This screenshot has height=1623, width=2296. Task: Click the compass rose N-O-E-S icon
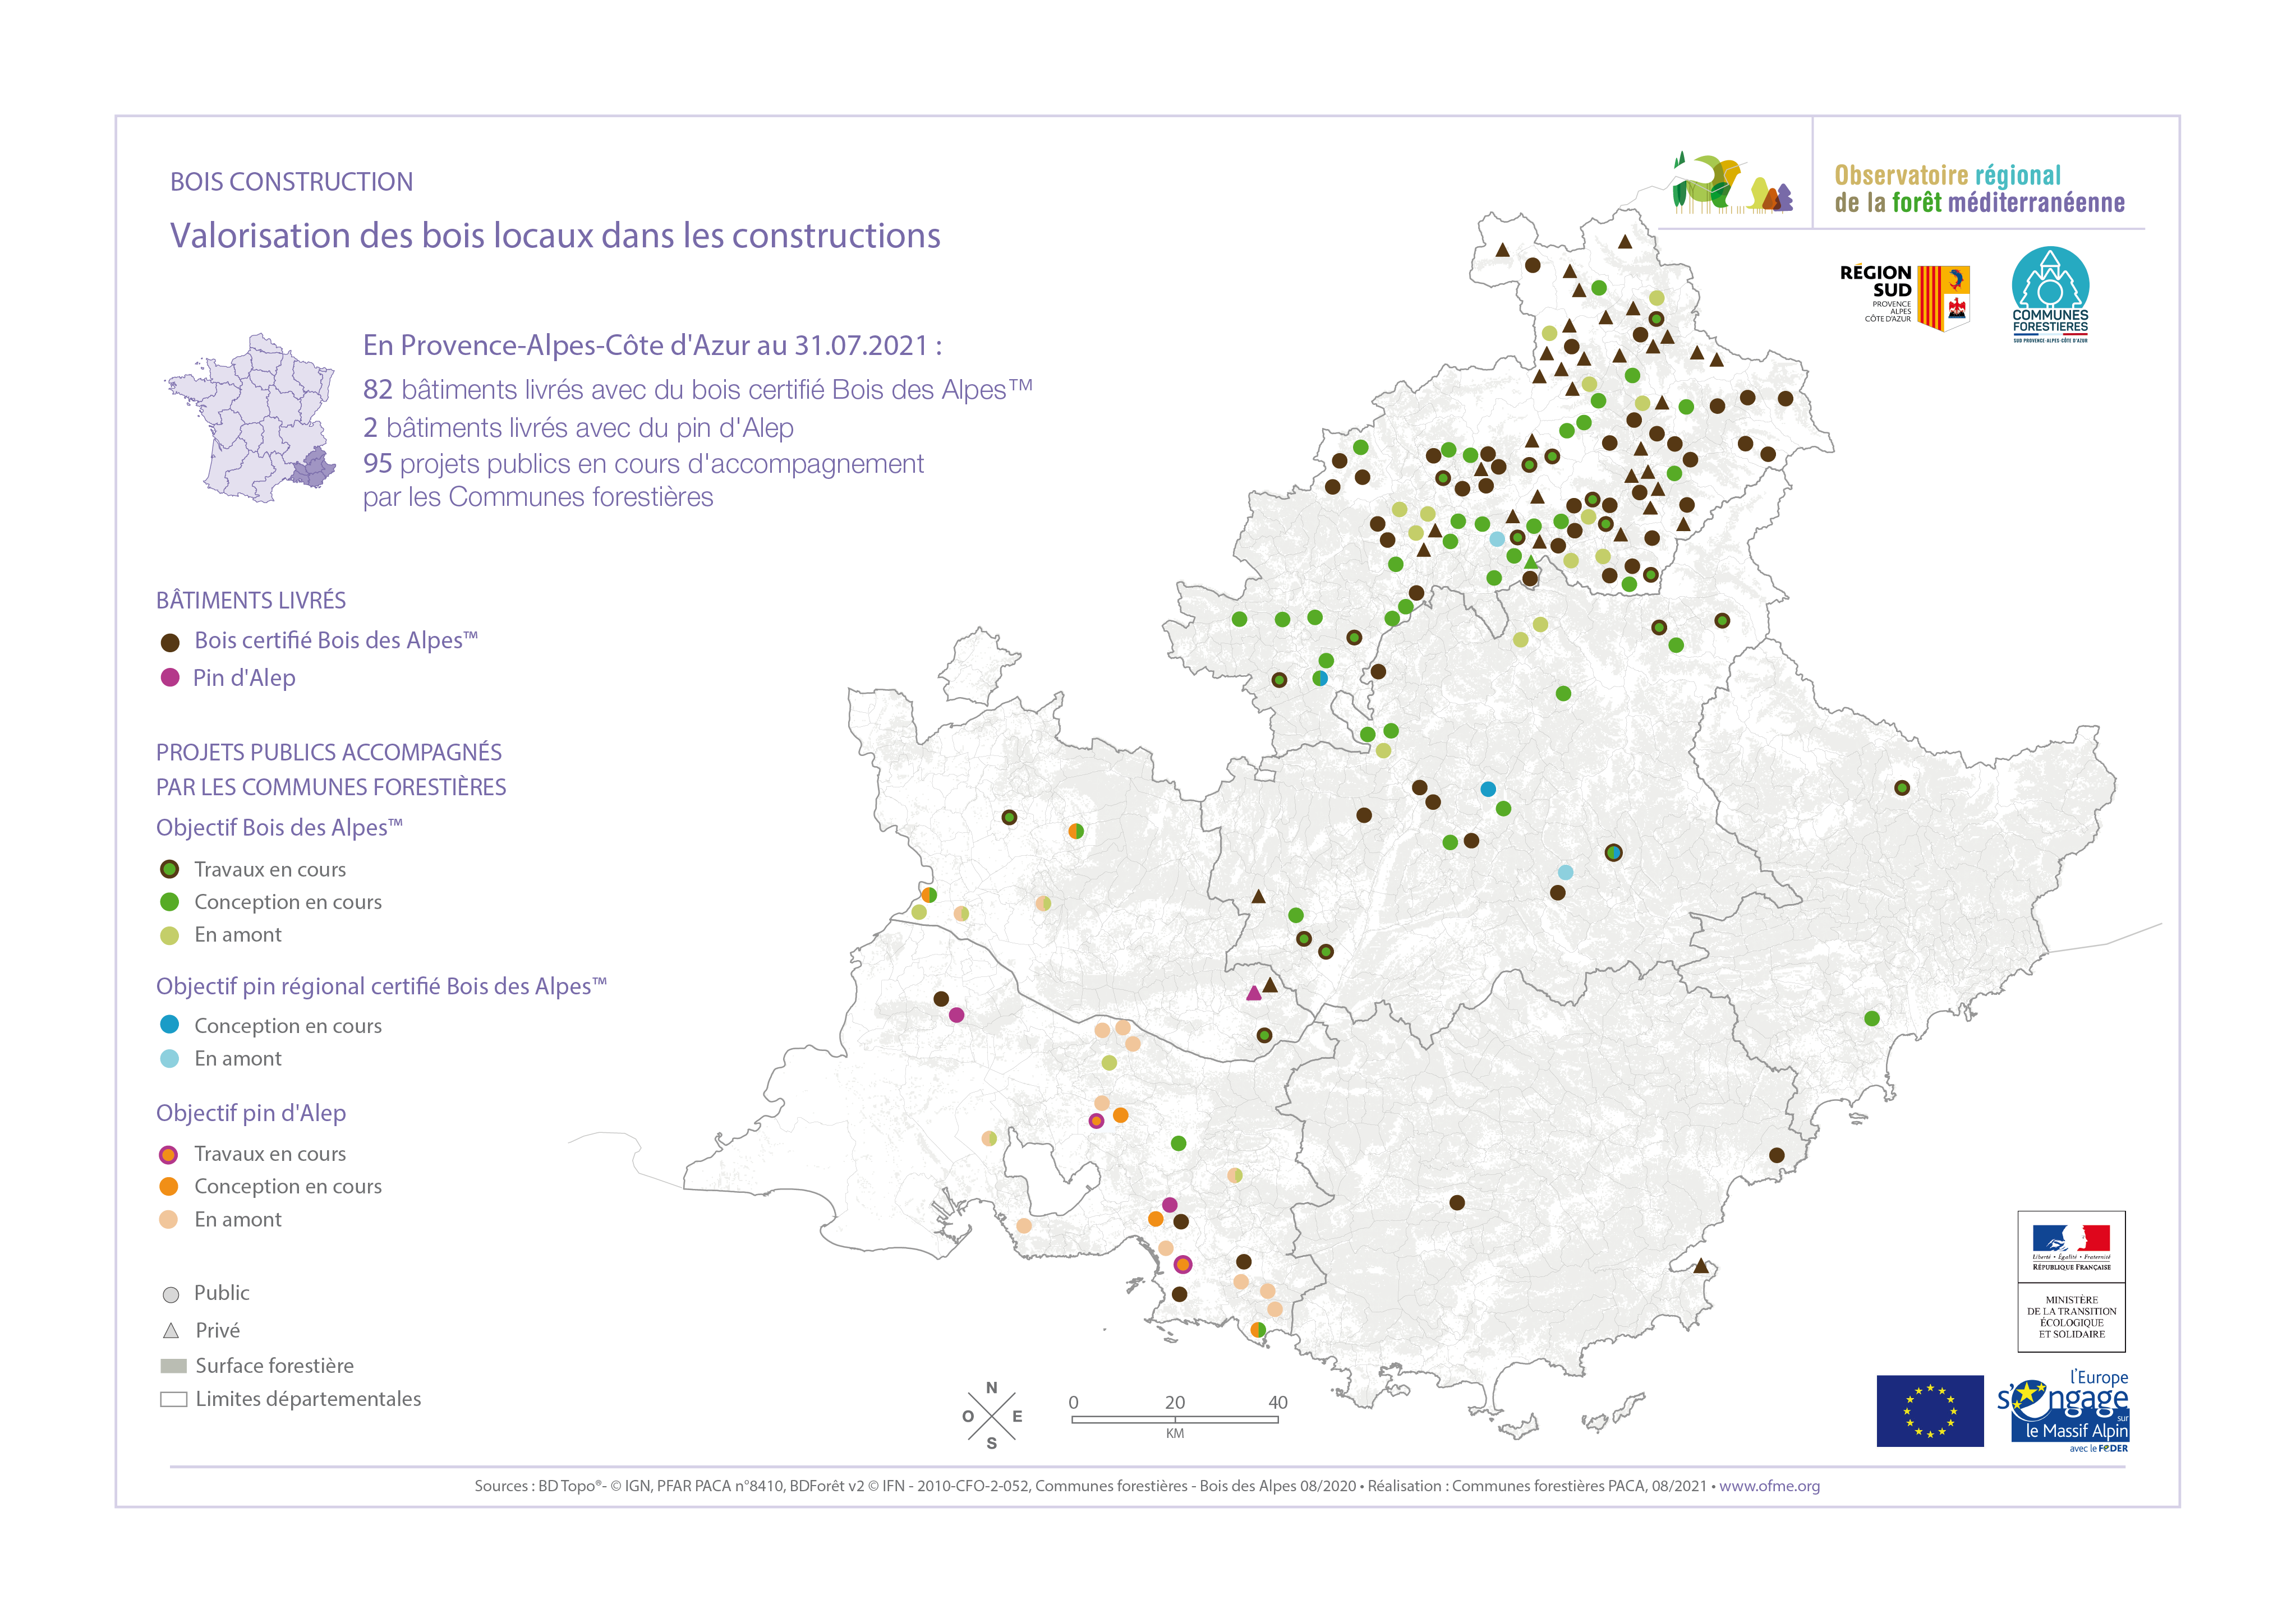click(992, 1416)
